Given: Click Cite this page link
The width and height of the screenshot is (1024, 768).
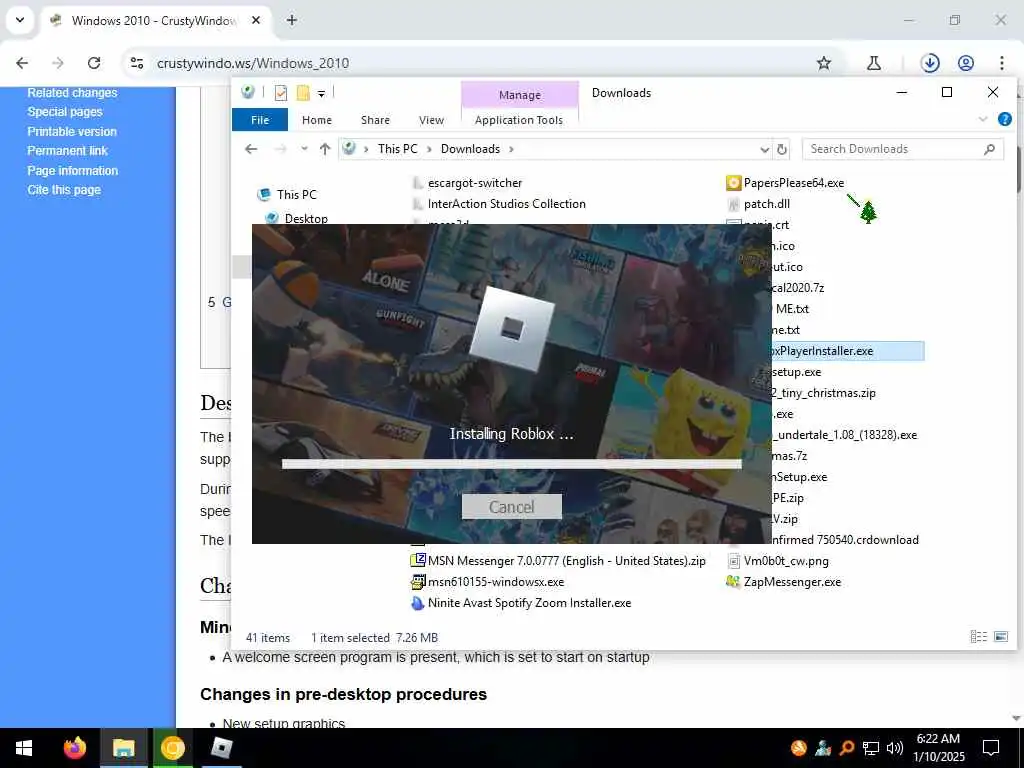Looking at the screenshot, I should click(x=64, y=190).
